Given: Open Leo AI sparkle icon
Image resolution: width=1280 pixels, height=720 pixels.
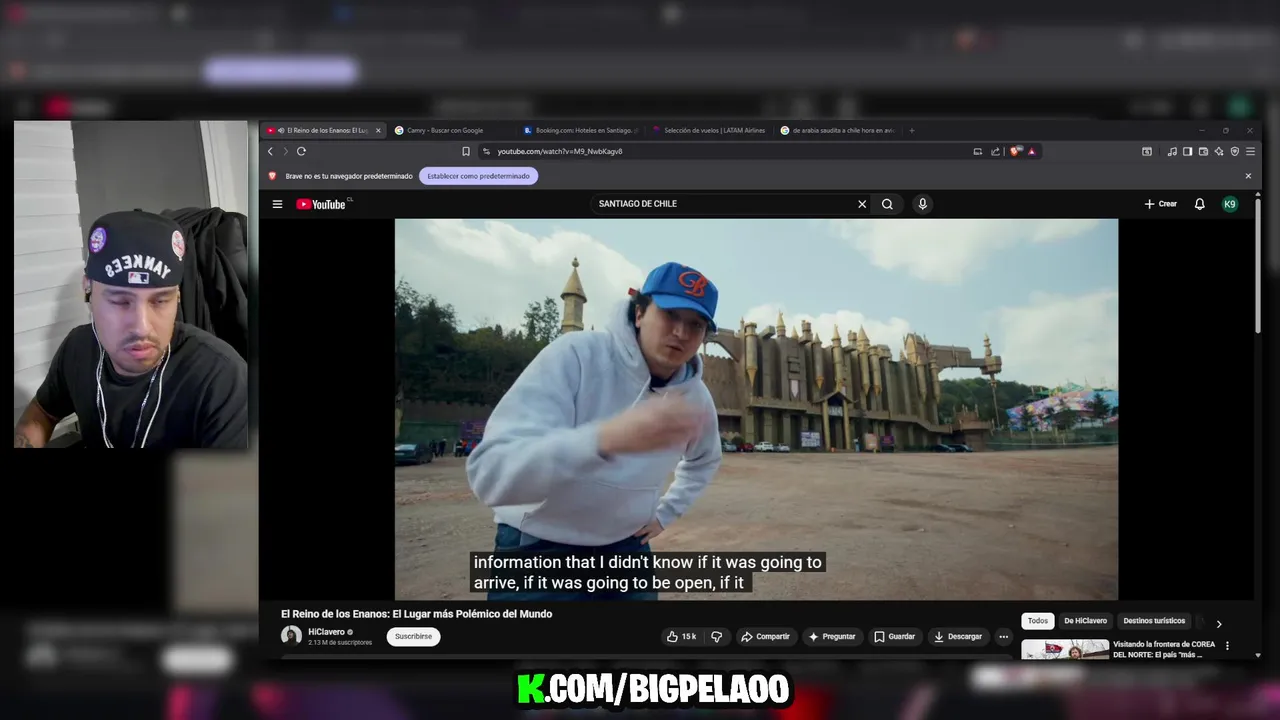Looking at the screenshot, I should [x=1219, y=151].
